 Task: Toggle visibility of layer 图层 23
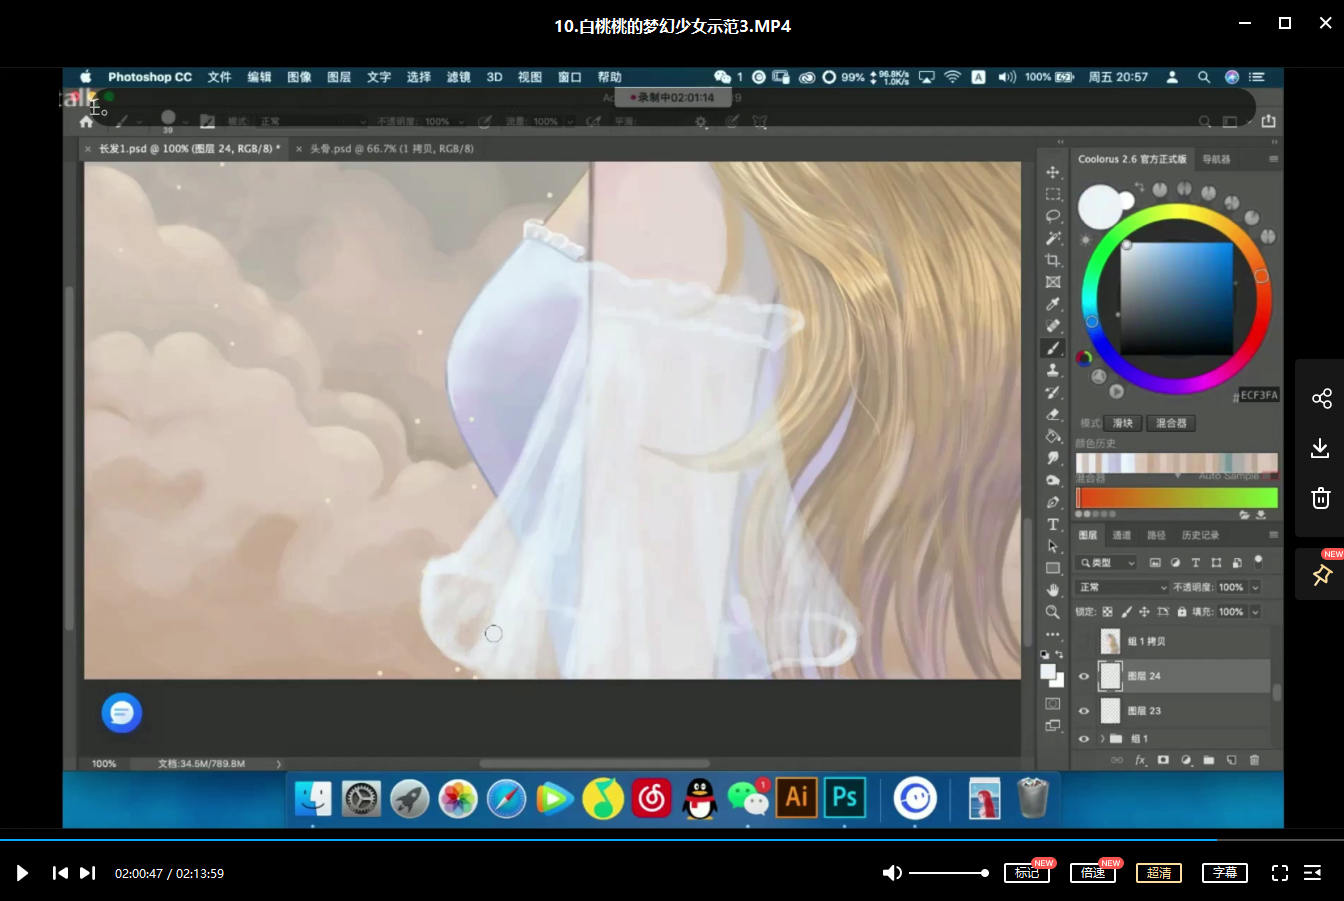click(1084, 711)
